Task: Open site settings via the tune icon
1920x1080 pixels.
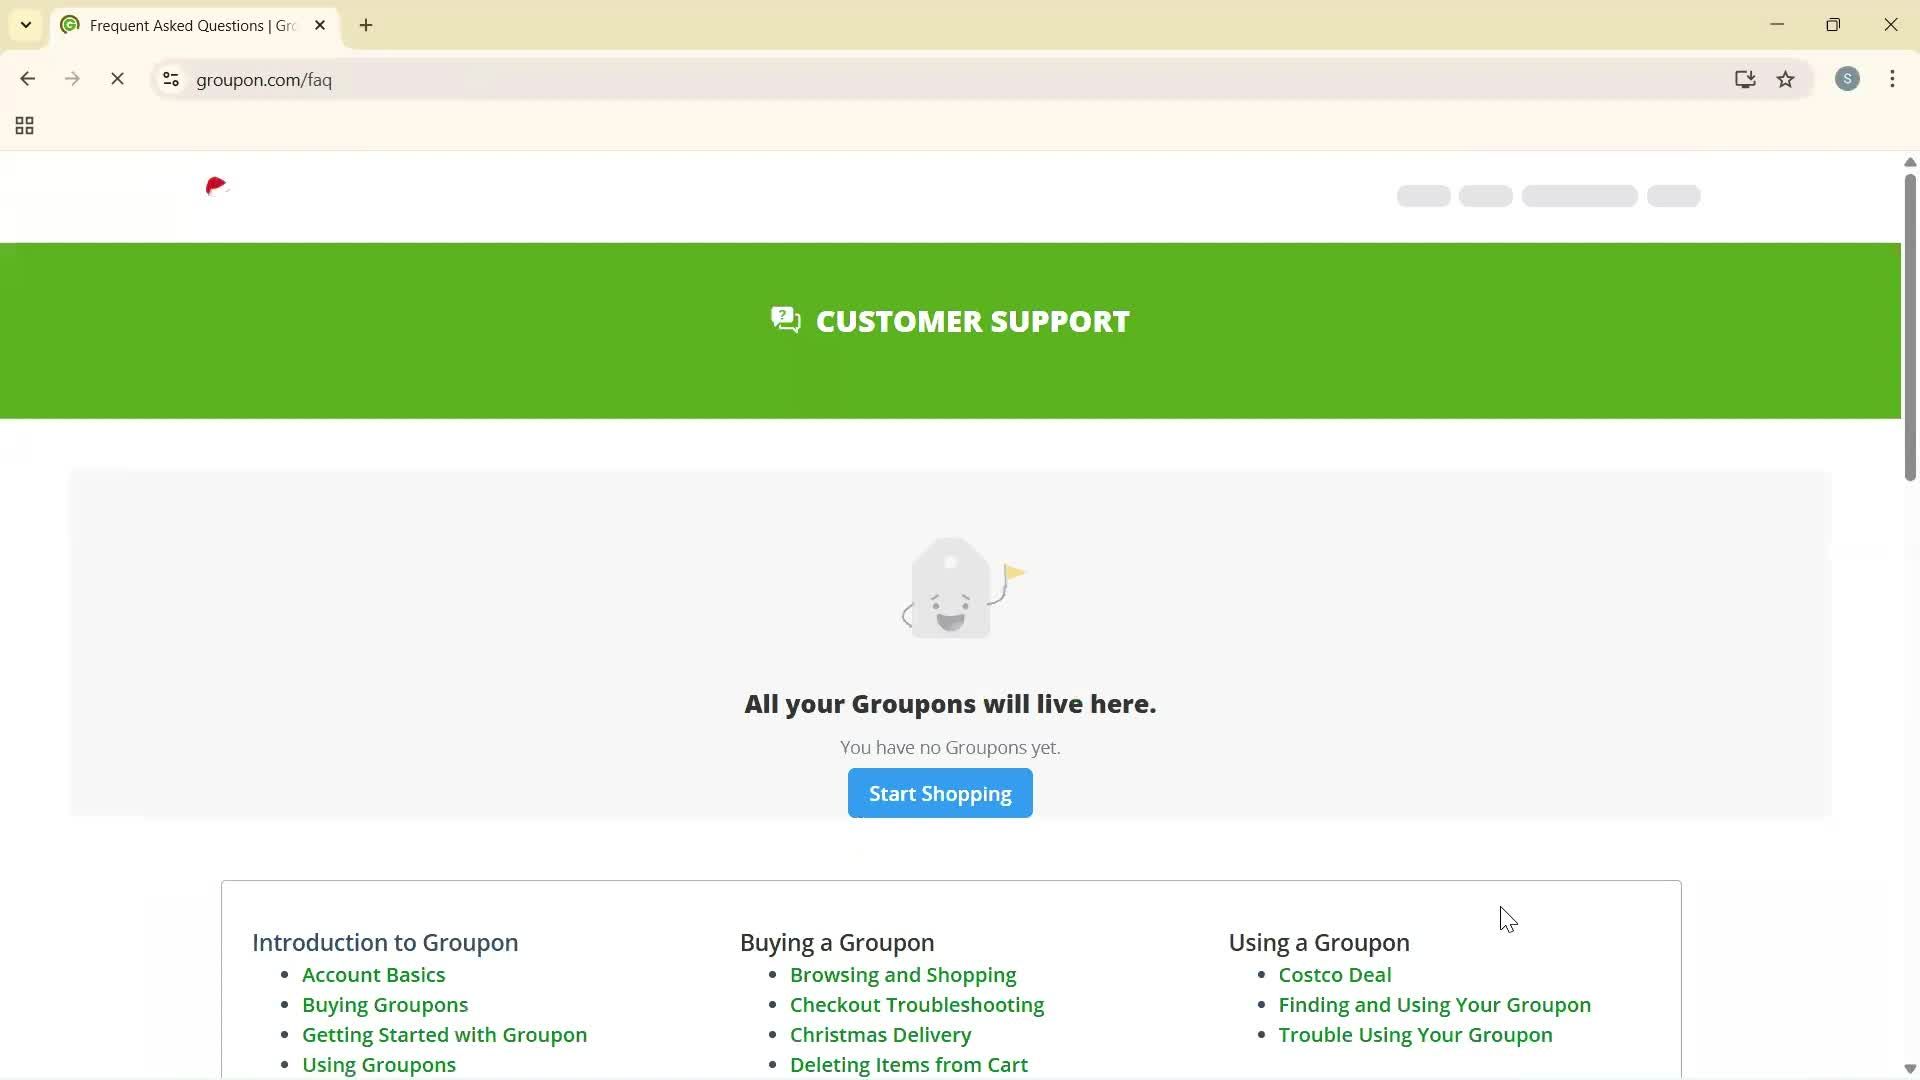Action: click(x=170, y=80)
